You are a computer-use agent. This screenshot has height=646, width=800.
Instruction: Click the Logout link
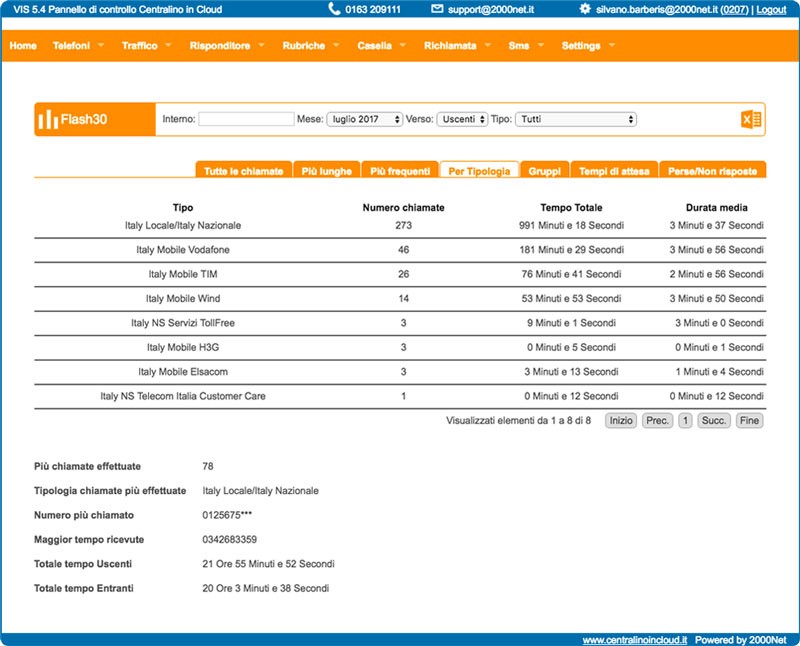click(771, 9)
